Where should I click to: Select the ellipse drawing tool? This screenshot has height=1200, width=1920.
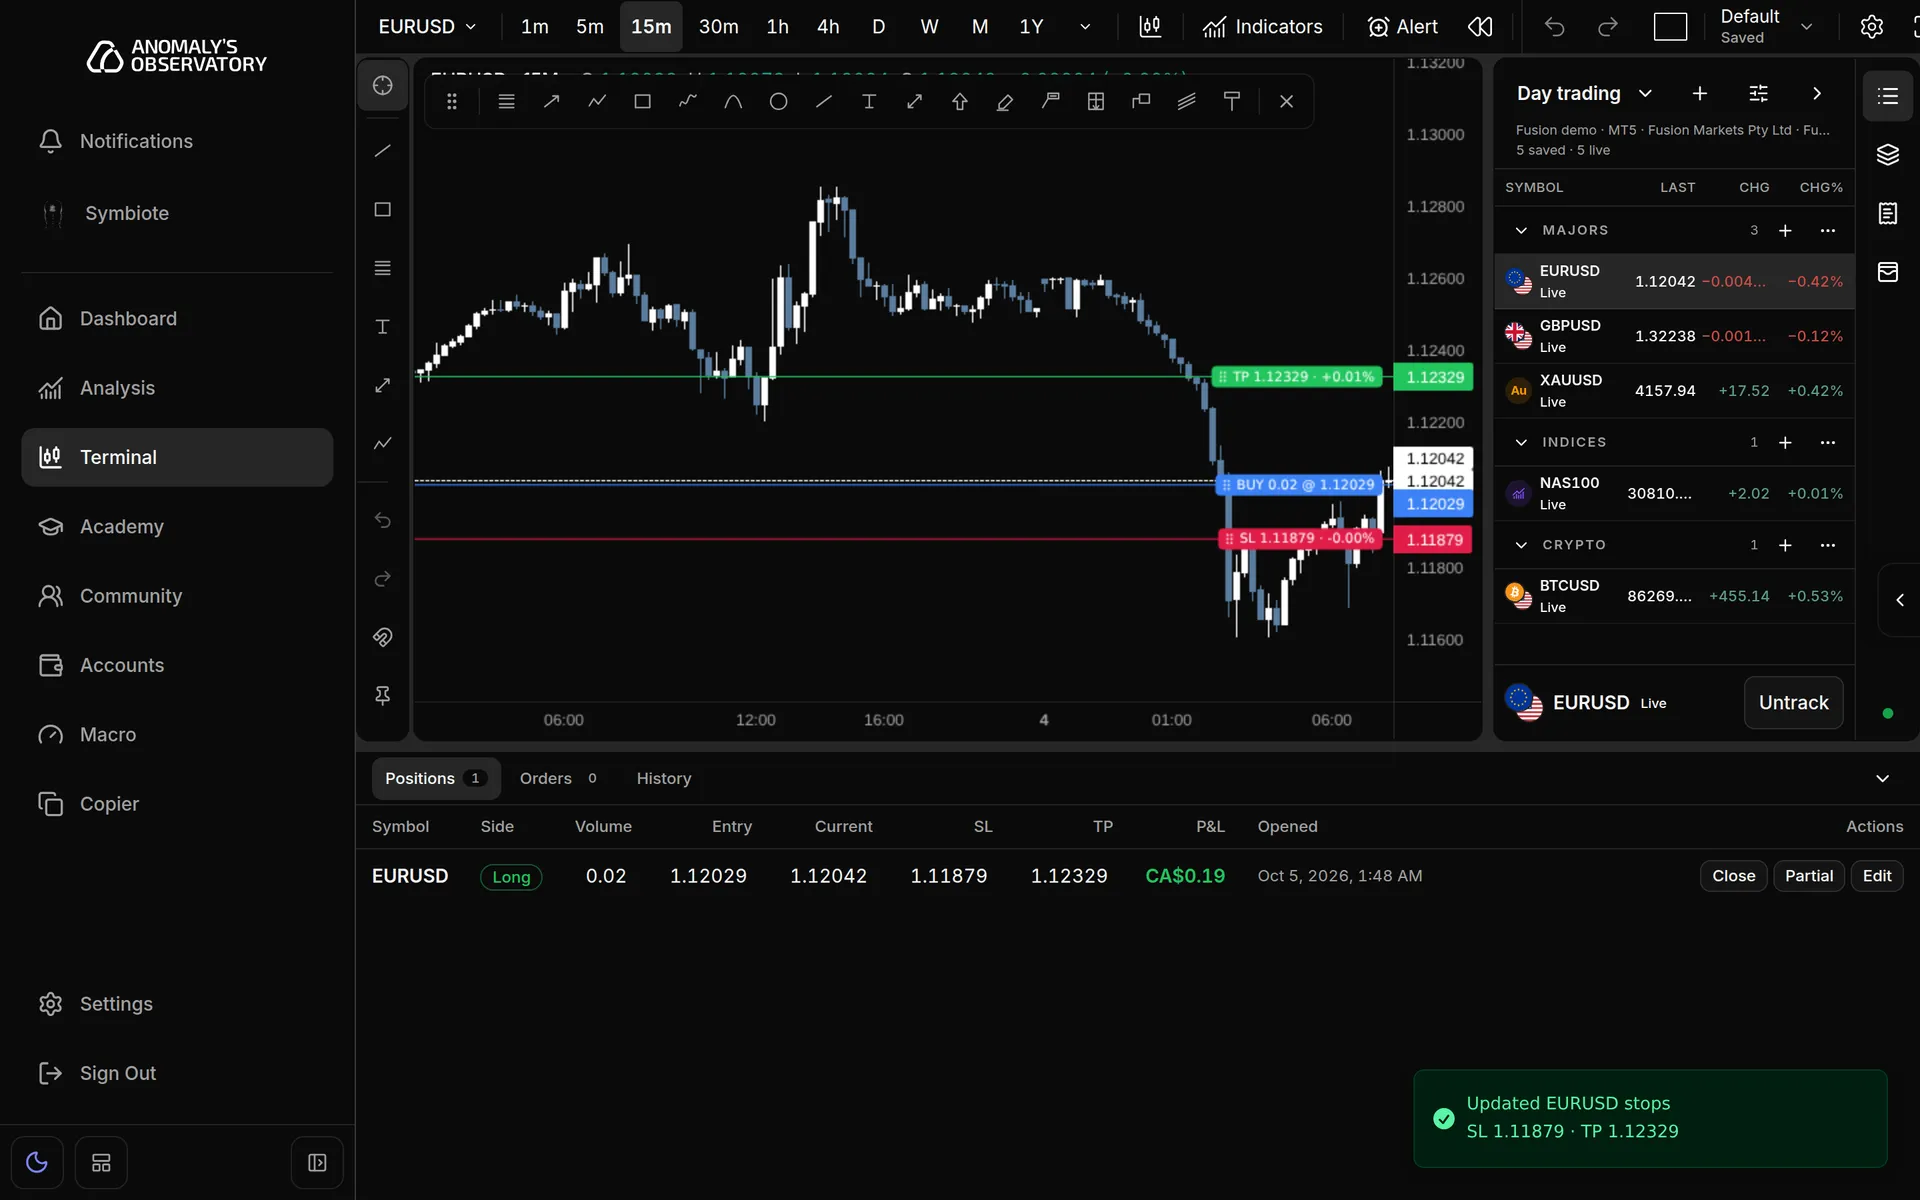tap(778, 102)
